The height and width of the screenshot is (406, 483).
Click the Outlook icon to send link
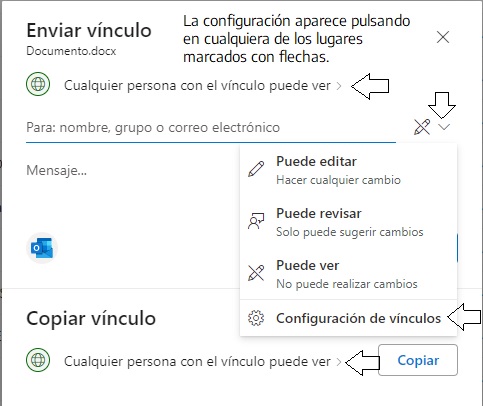(42, 248)
